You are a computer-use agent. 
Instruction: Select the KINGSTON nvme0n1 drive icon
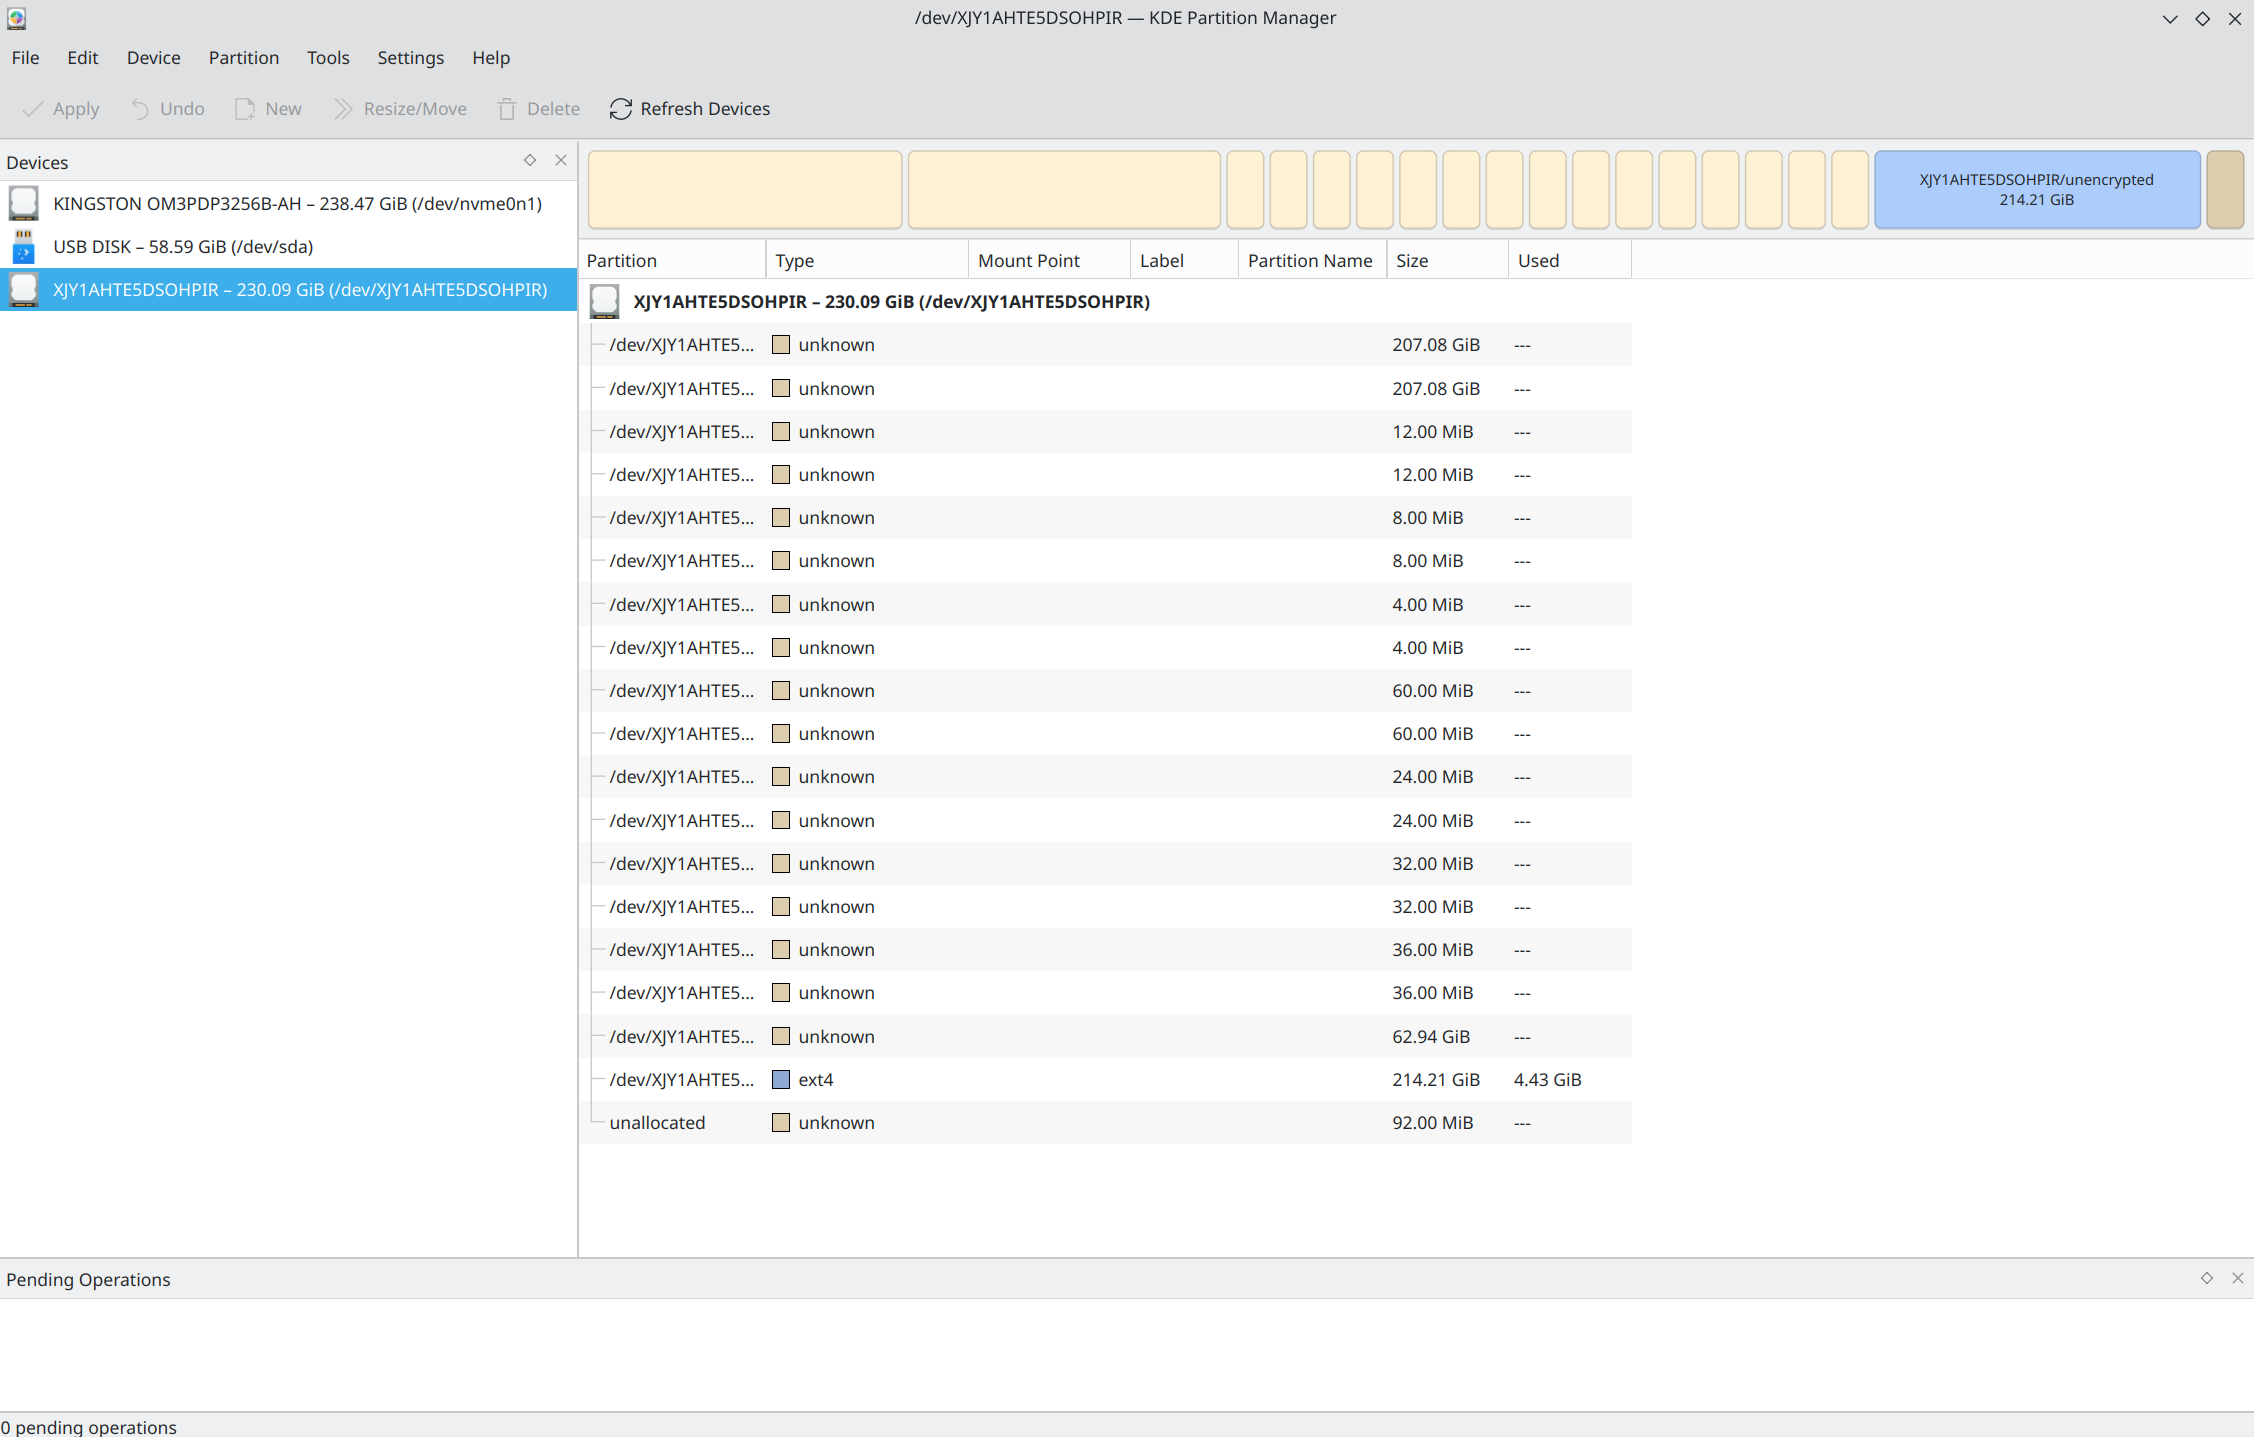(24, 203)
